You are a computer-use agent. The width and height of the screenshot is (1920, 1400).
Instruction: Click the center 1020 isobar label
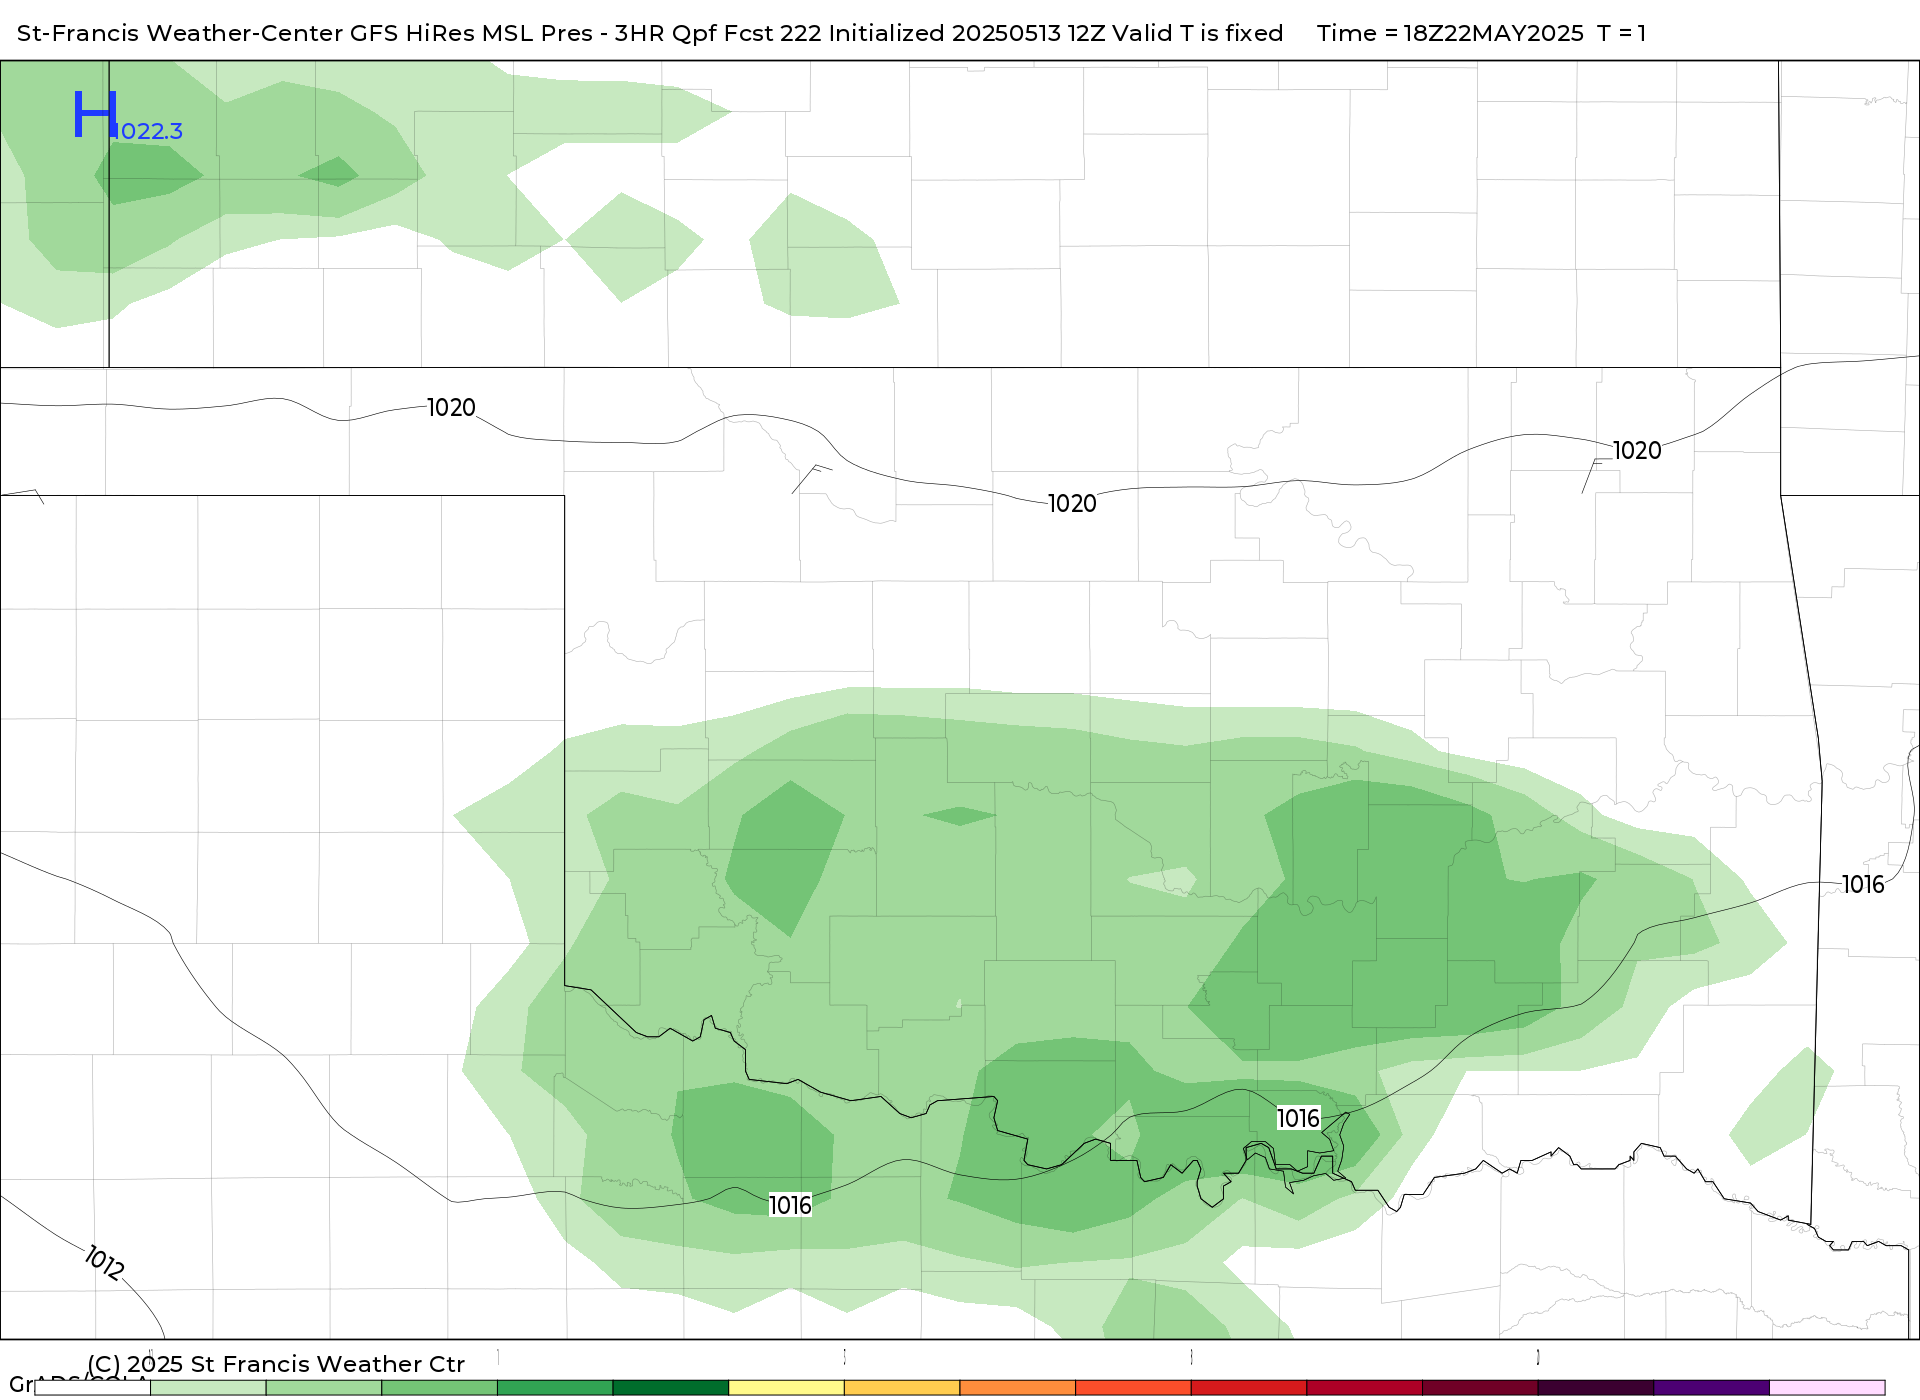point(1072,504)
